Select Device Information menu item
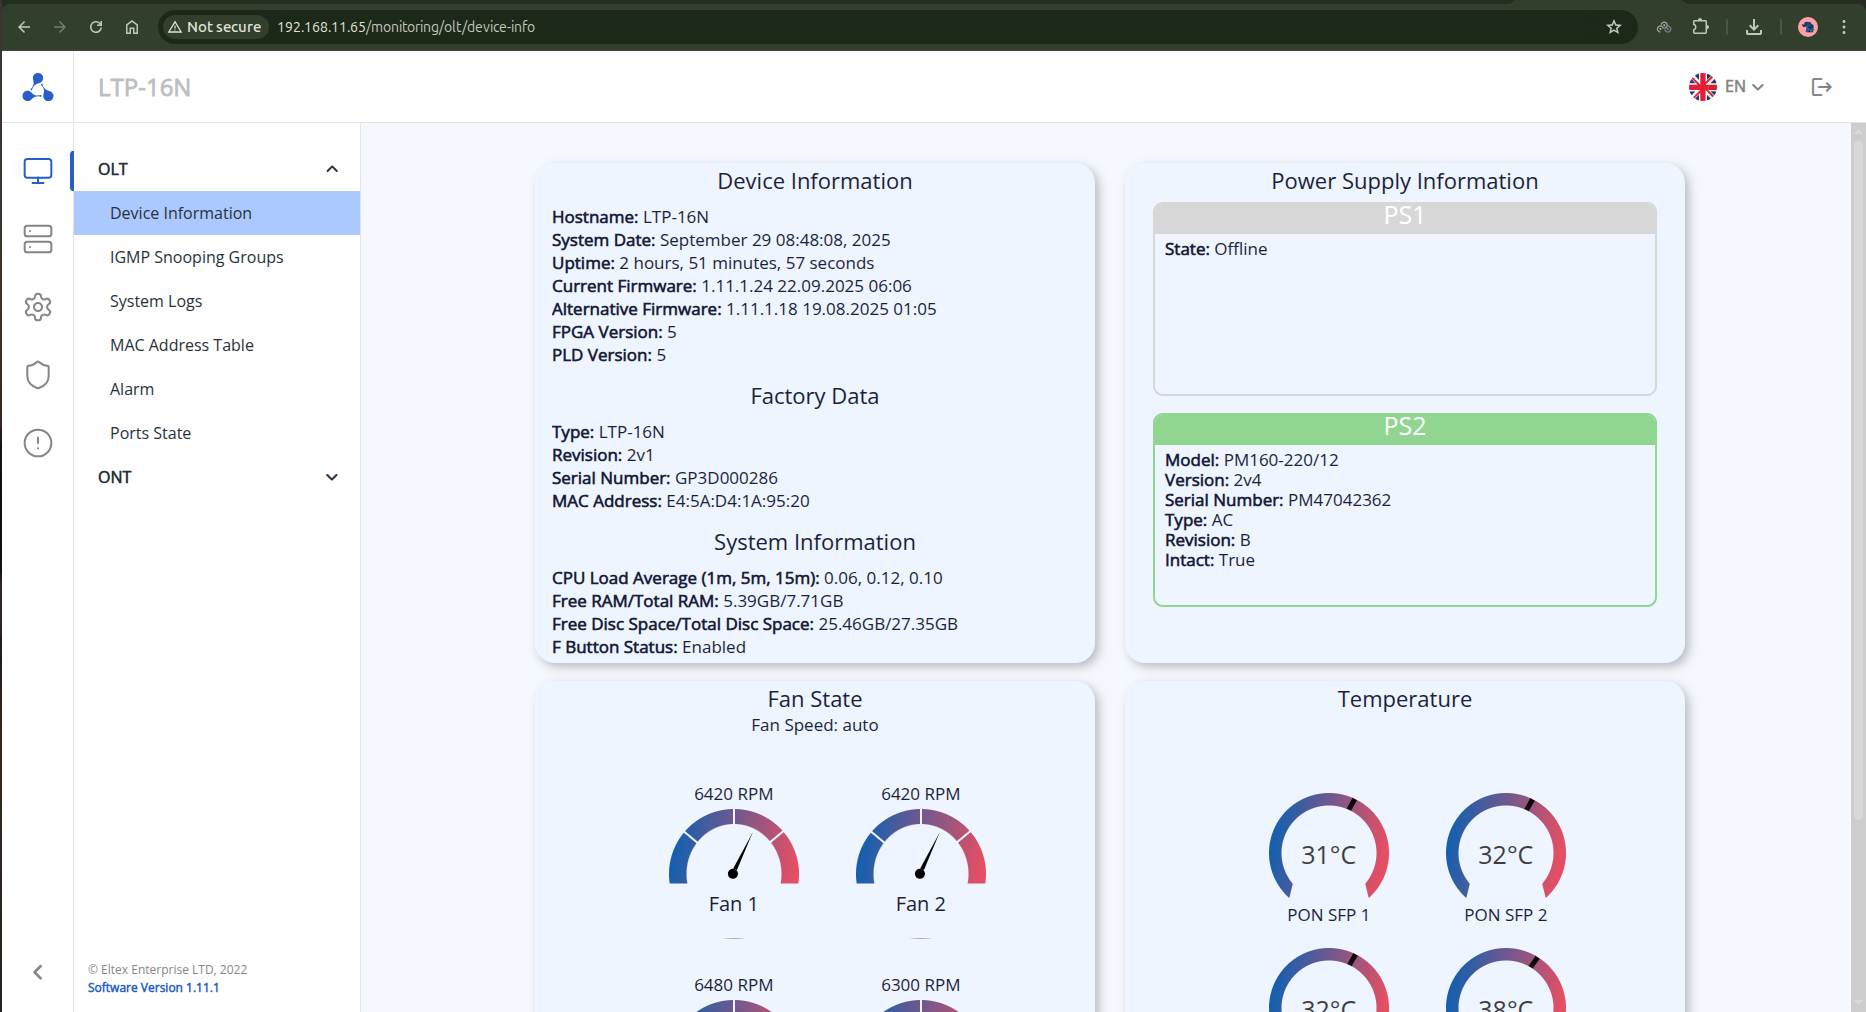This screenshot has height=1012, width=1866. pos(181,213)
